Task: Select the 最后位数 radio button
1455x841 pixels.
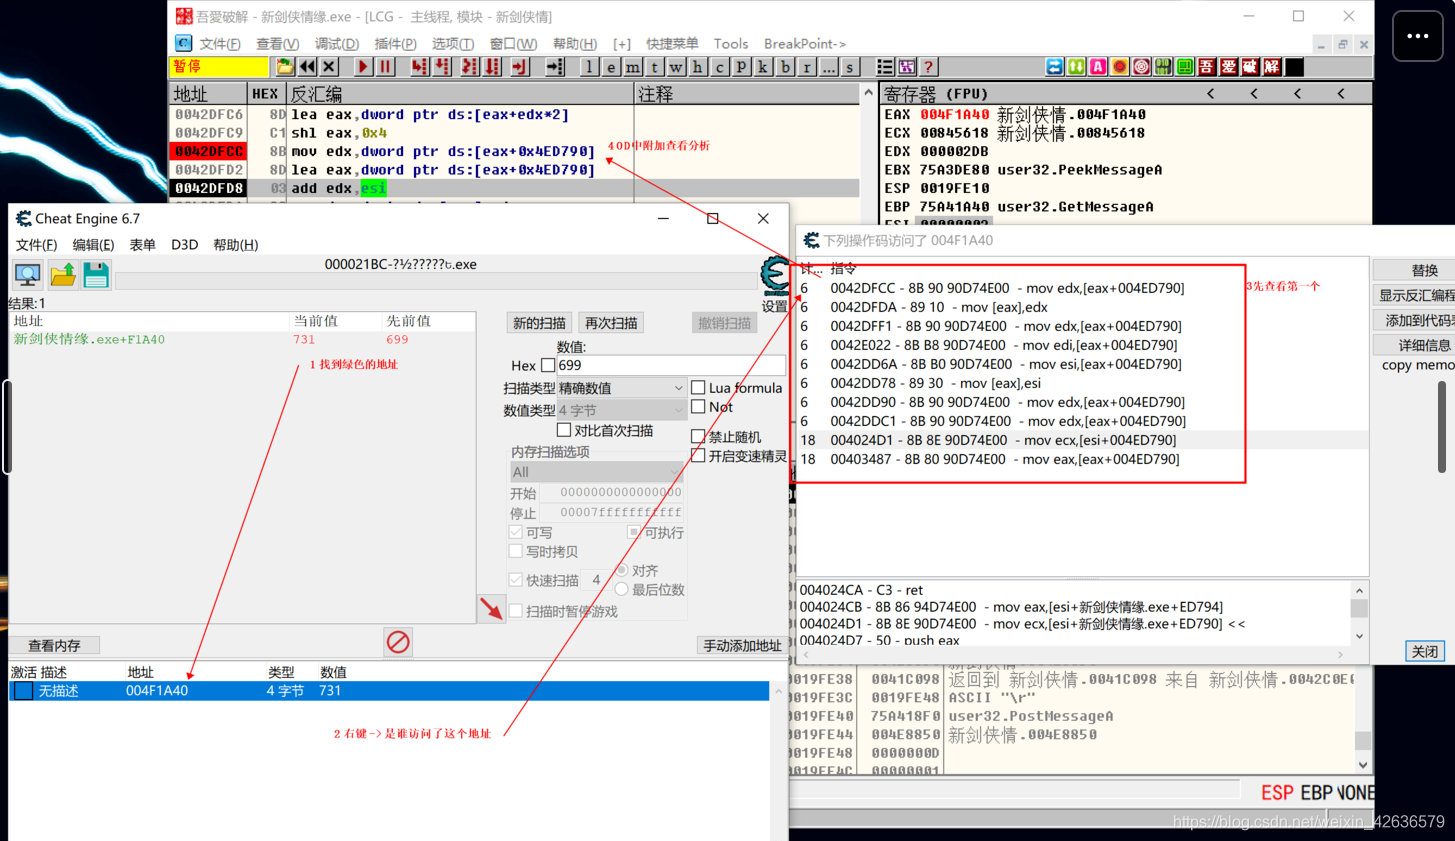Action: [622, 590]
